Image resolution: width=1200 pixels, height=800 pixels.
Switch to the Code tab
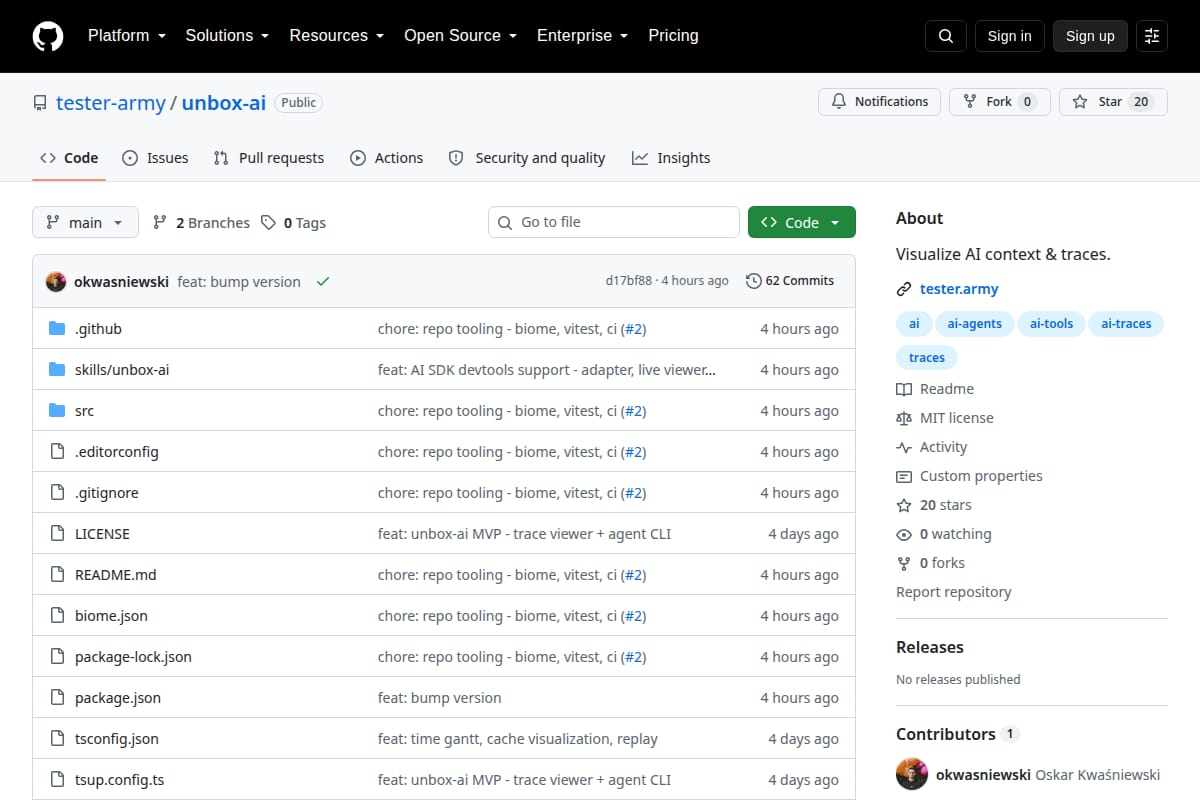click(x=69, y=158)
